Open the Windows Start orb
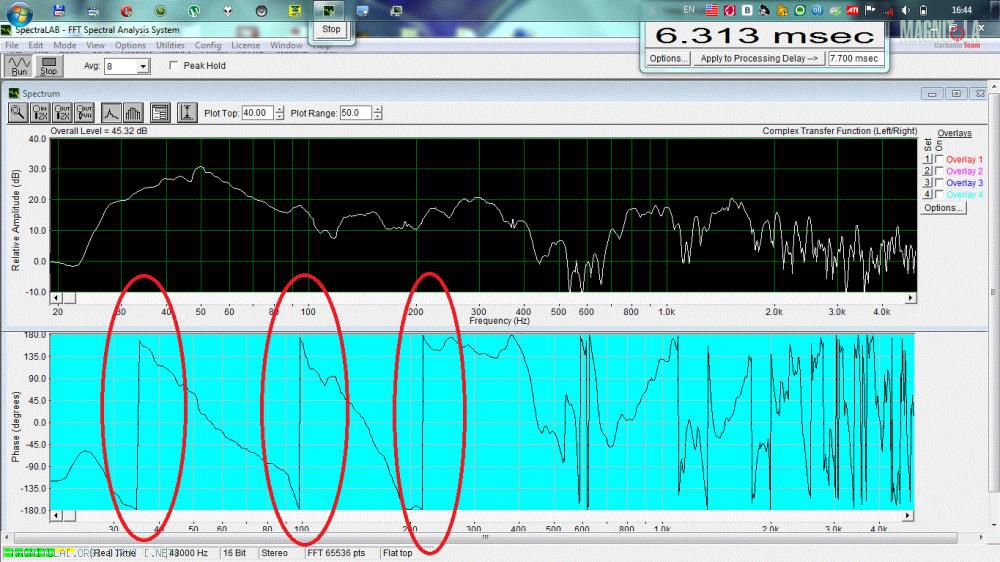The width and height of the screenshot is (1000, 562). pyautogui.click(x=19, y=11)
